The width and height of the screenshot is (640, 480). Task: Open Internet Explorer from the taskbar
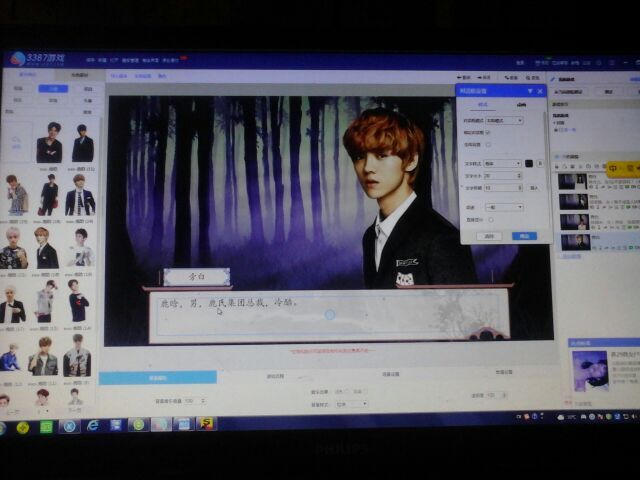[93, 426]
